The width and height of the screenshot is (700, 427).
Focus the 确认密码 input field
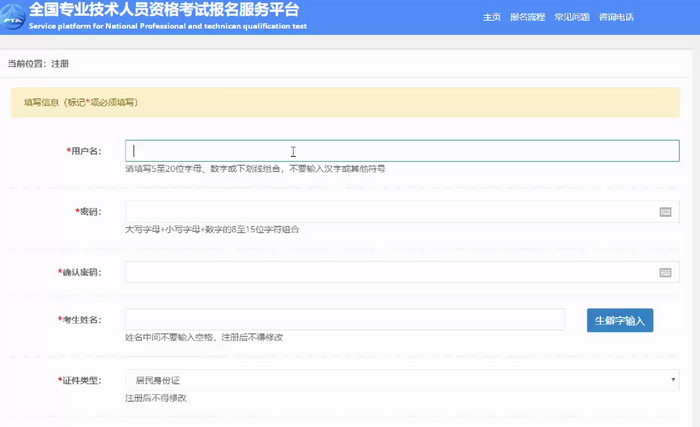tap(388, 272)
